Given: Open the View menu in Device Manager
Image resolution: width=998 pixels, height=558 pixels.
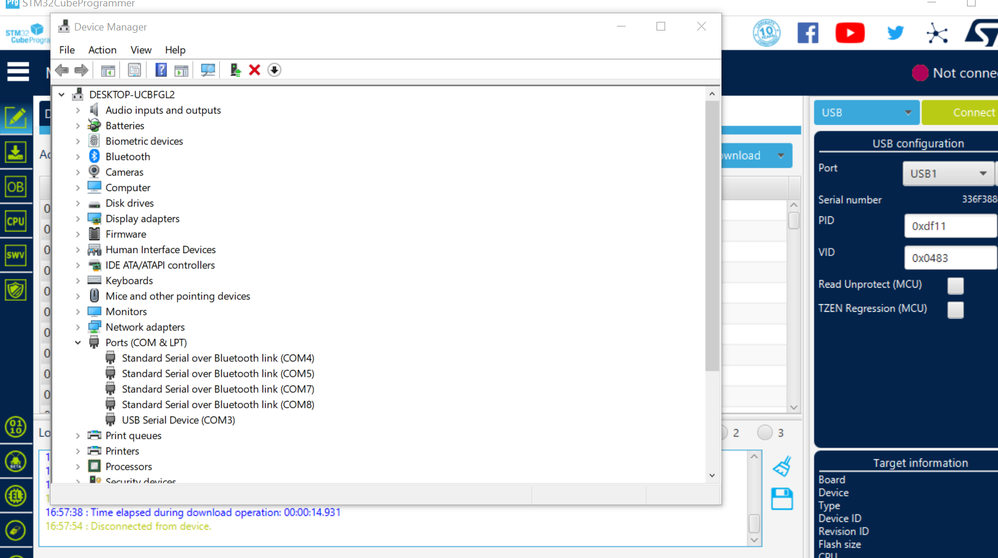Looking at the screenshot, I should coord(141,50).
